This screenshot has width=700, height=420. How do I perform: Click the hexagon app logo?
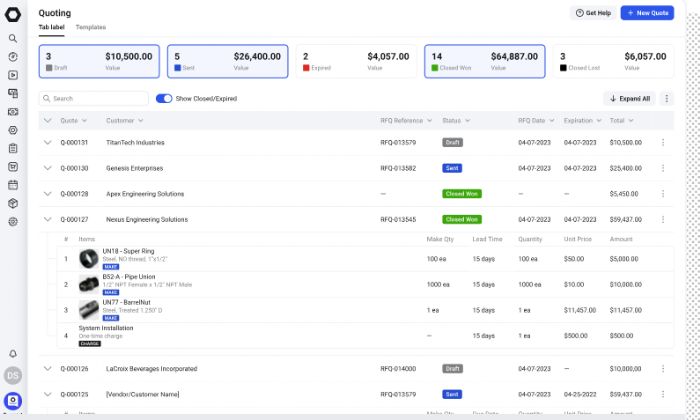point(13,14)
